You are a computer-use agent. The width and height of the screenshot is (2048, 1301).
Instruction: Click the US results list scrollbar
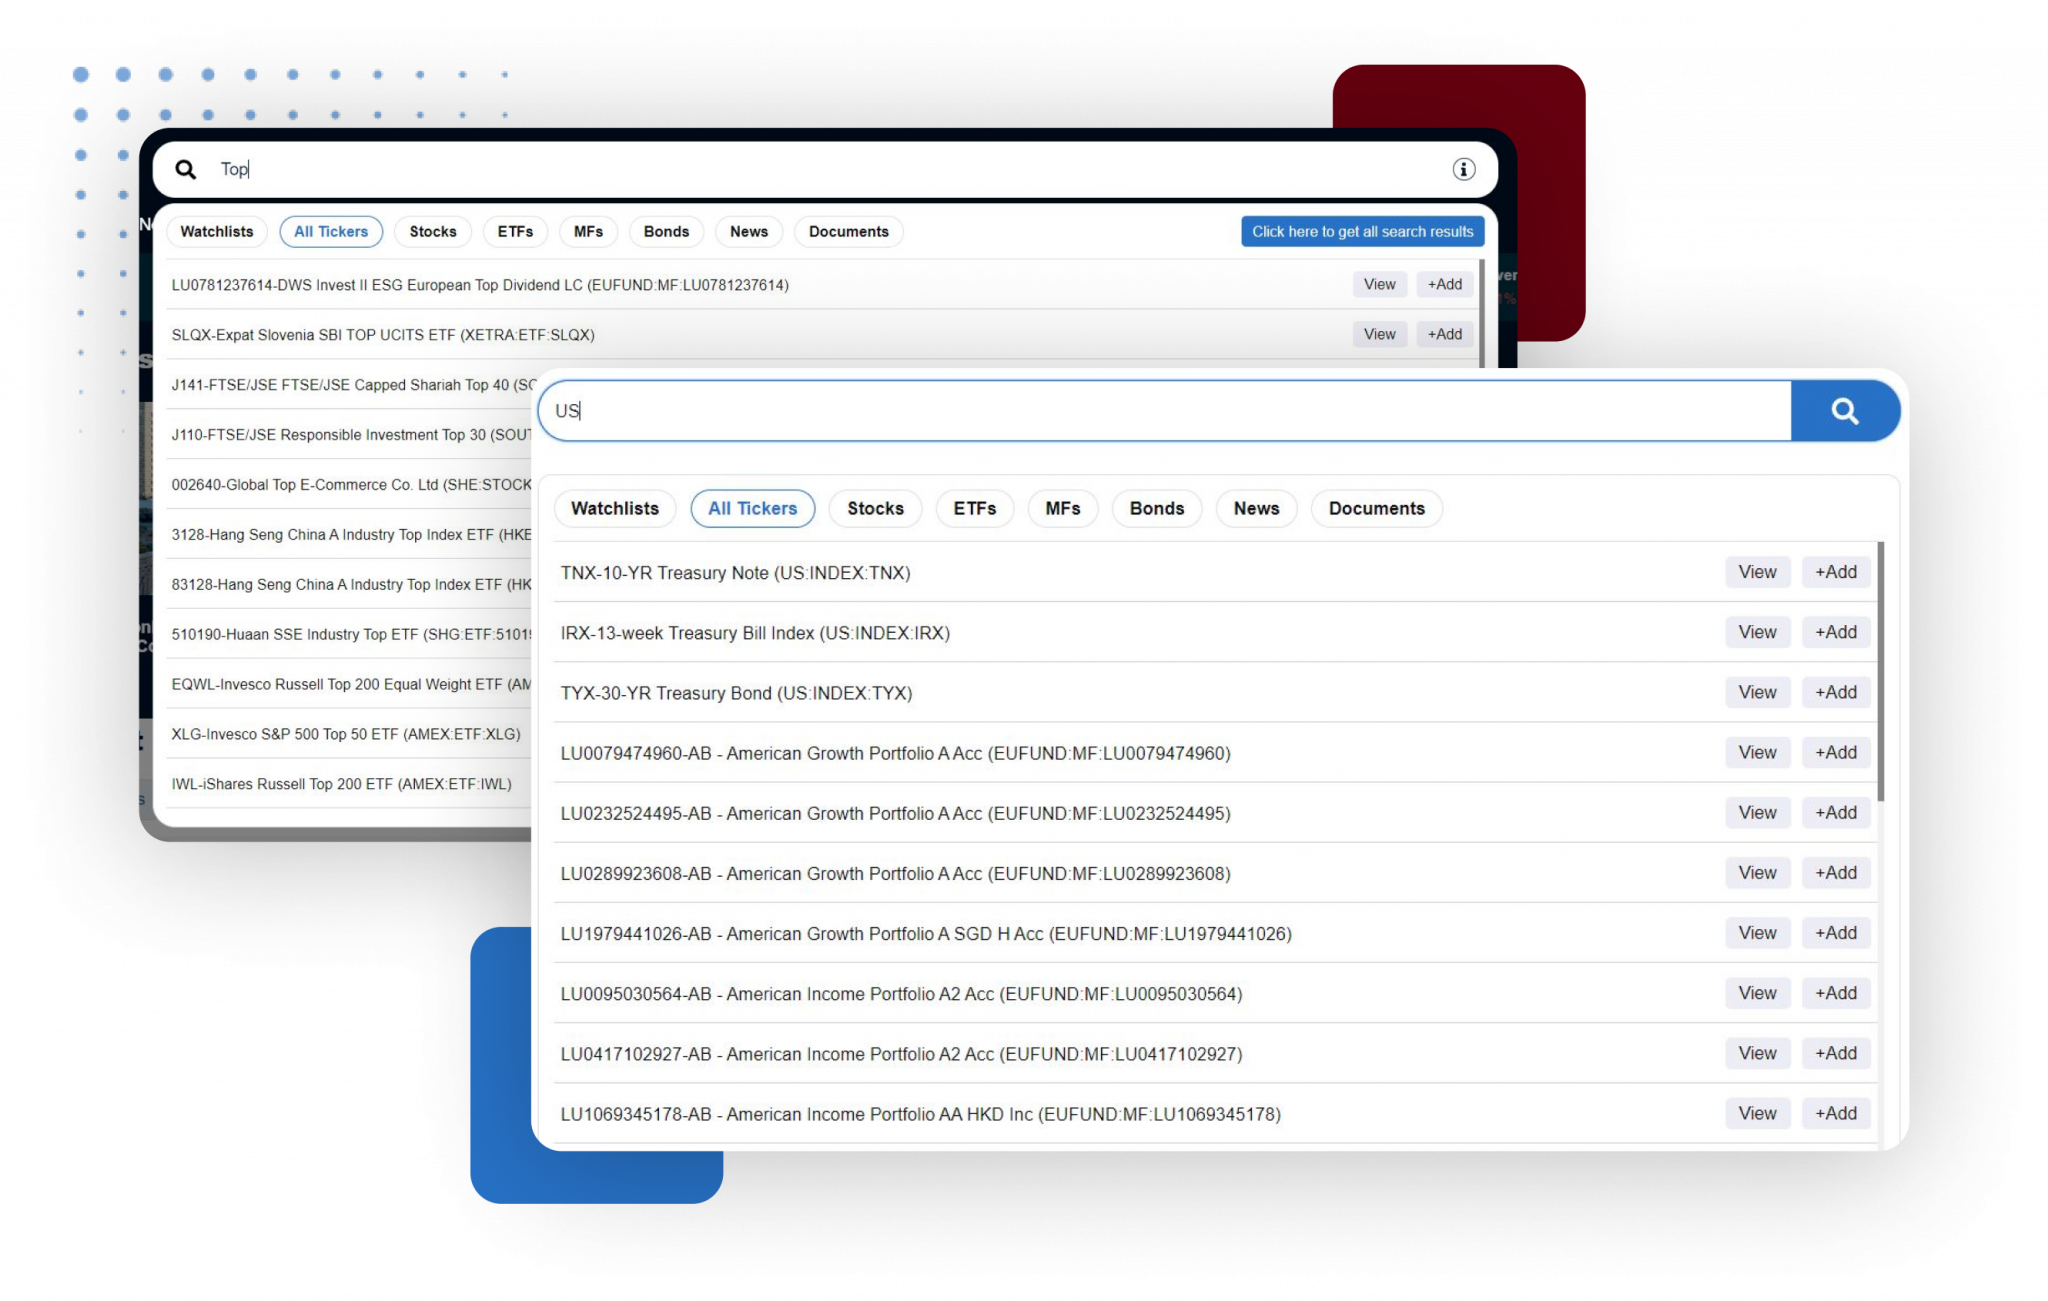(x=1880, y=671)
